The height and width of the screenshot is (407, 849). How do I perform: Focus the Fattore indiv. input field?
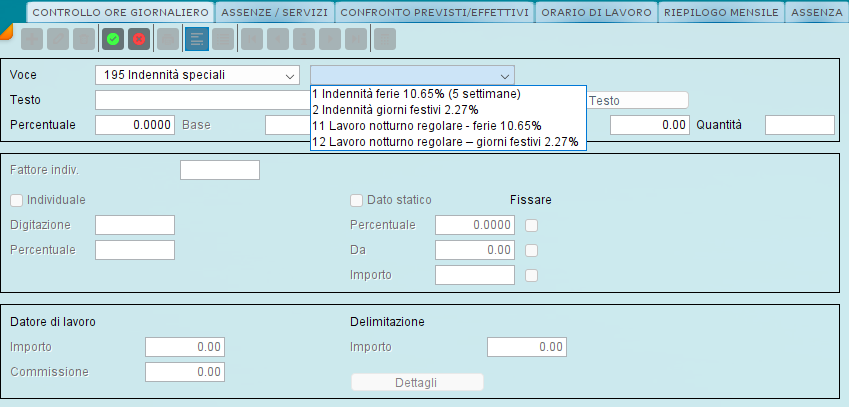(220, 170)
